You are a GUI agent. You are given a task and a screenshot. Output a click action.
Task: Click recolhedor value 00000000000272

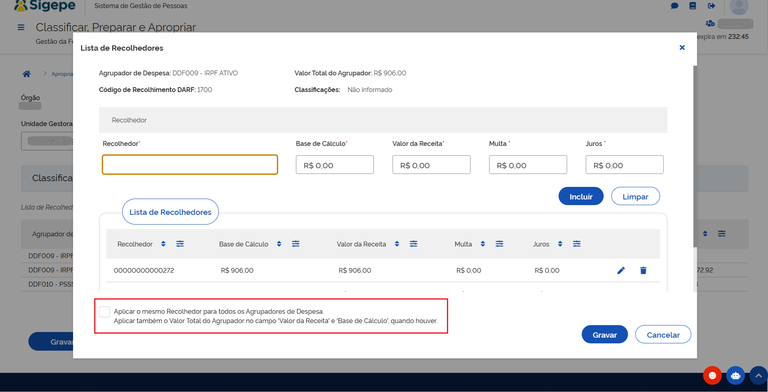[x=144, y=270]
